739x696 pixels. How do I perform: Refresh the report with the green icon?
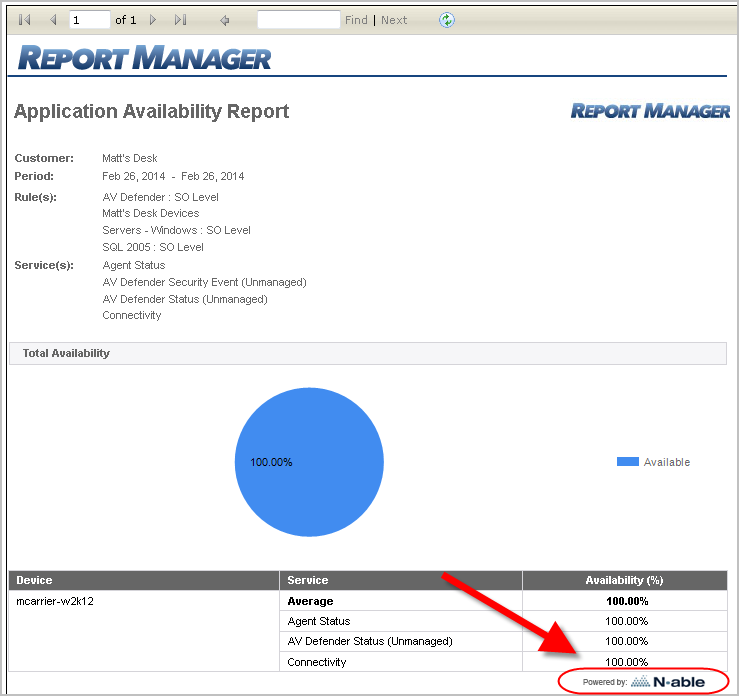(447, 20)
